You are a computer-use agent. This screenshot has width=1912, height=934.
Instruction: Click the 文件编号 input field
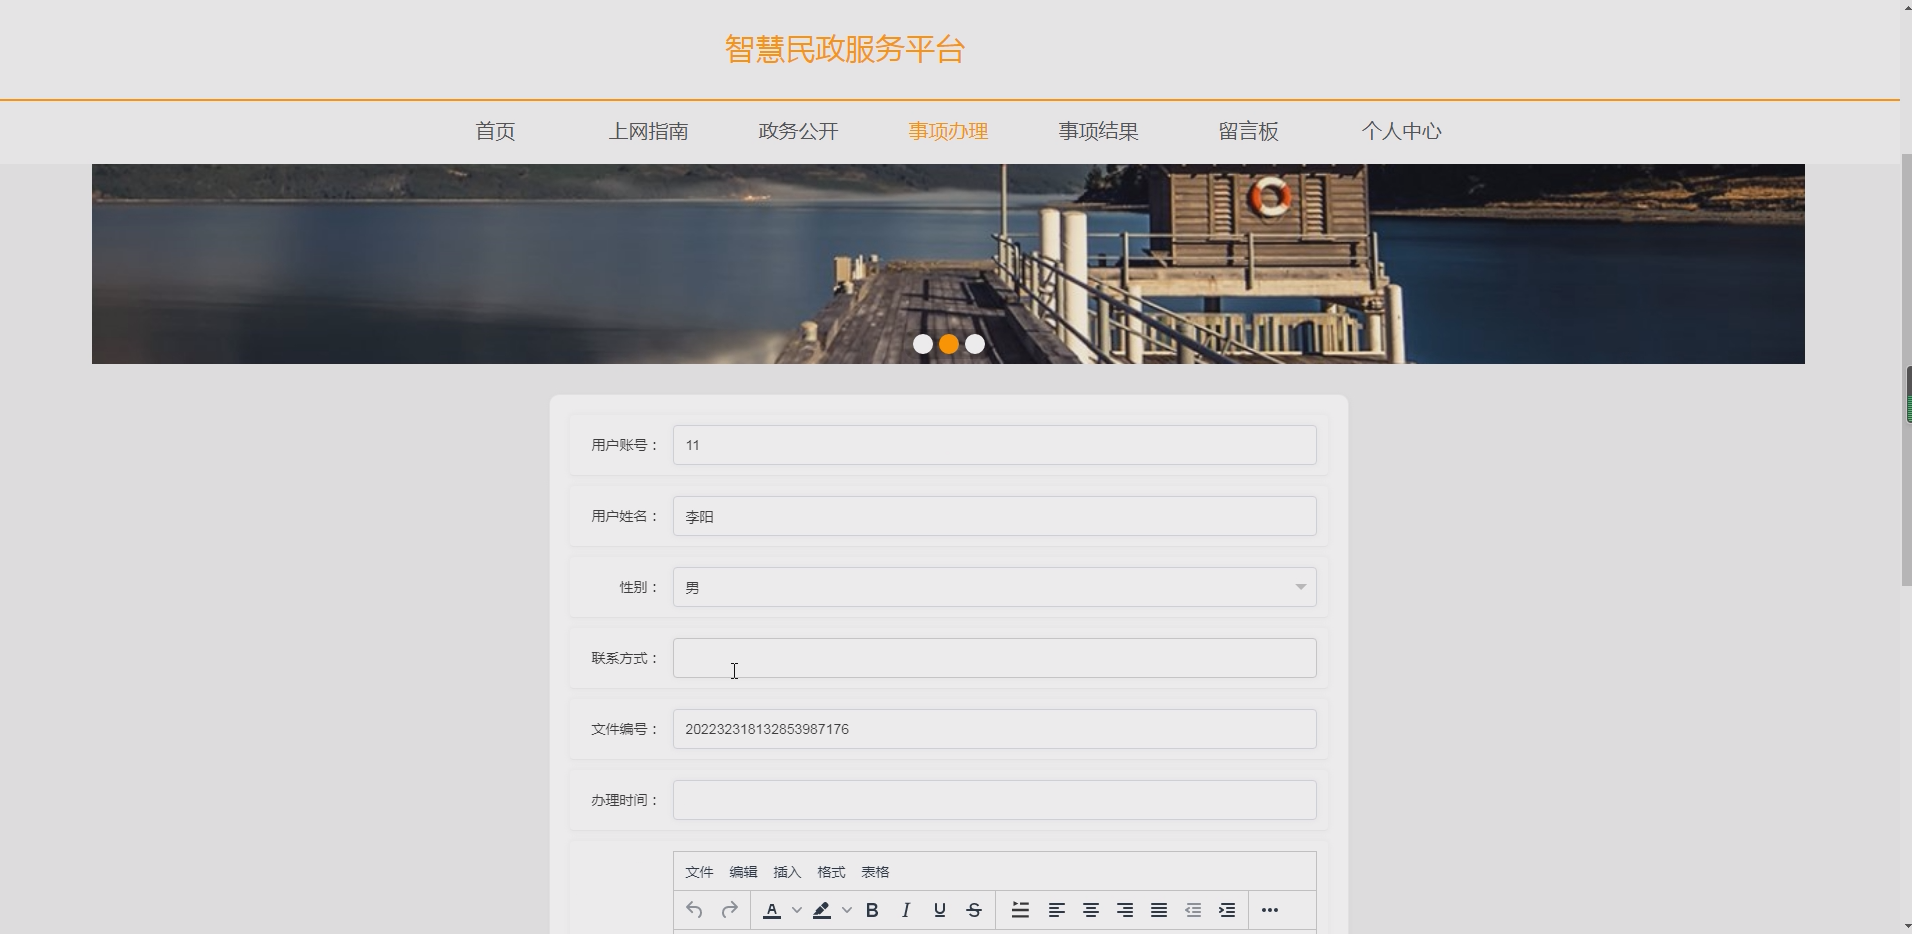point(995,729)
